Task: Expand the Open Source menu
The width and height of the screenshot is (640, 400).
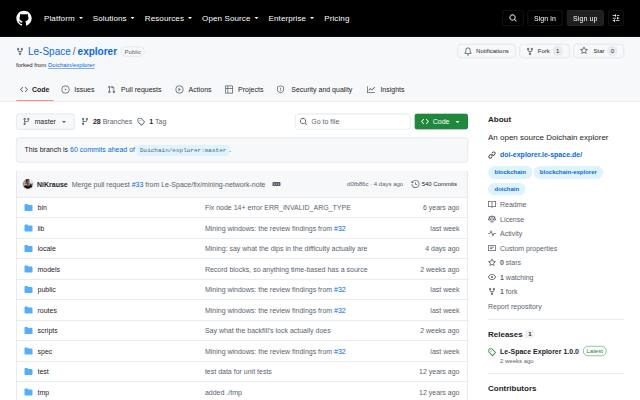Action: click(x=230, y=18)
